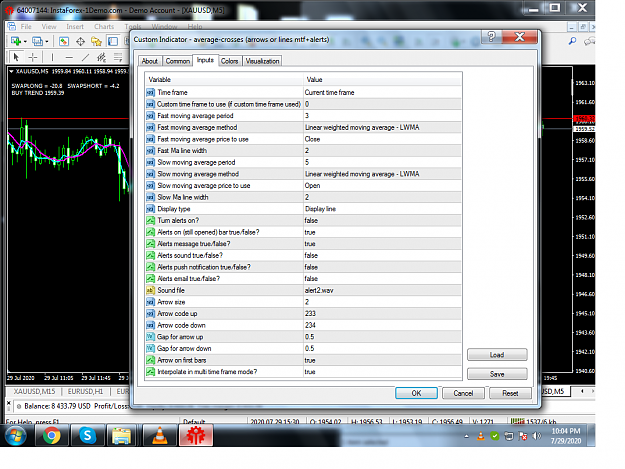Select Slow moving average period value 5

pos(383,162)
